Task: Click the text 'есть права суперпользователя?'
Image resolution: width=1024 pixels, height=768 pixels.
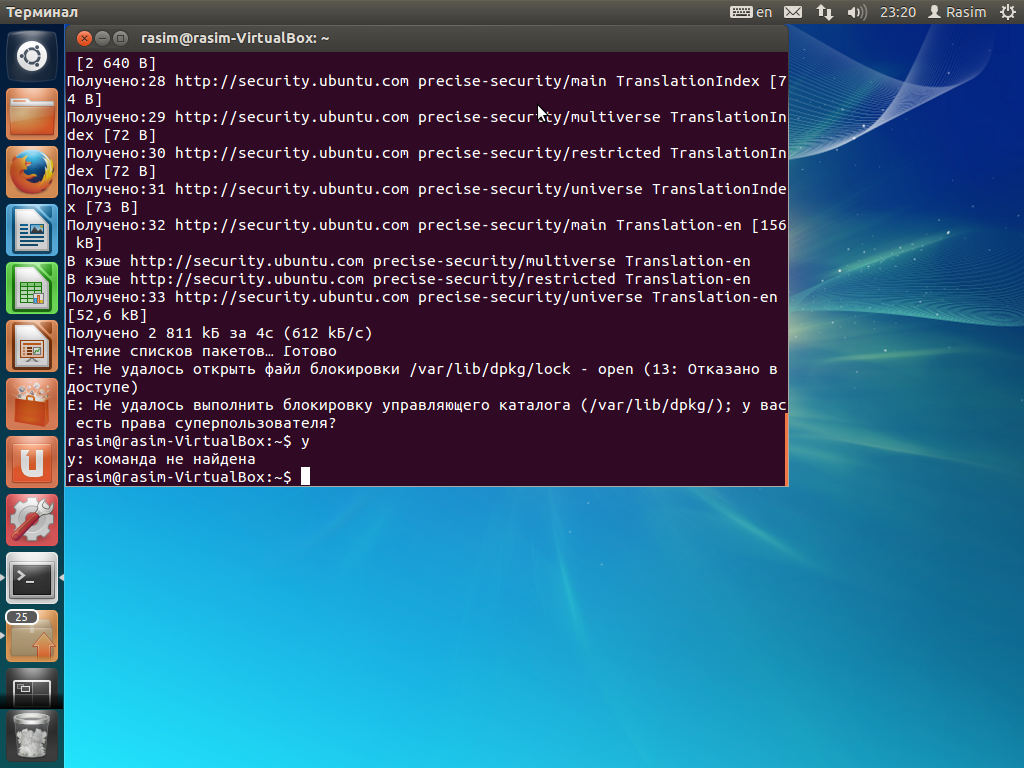Action: click(x=206, y=423)
